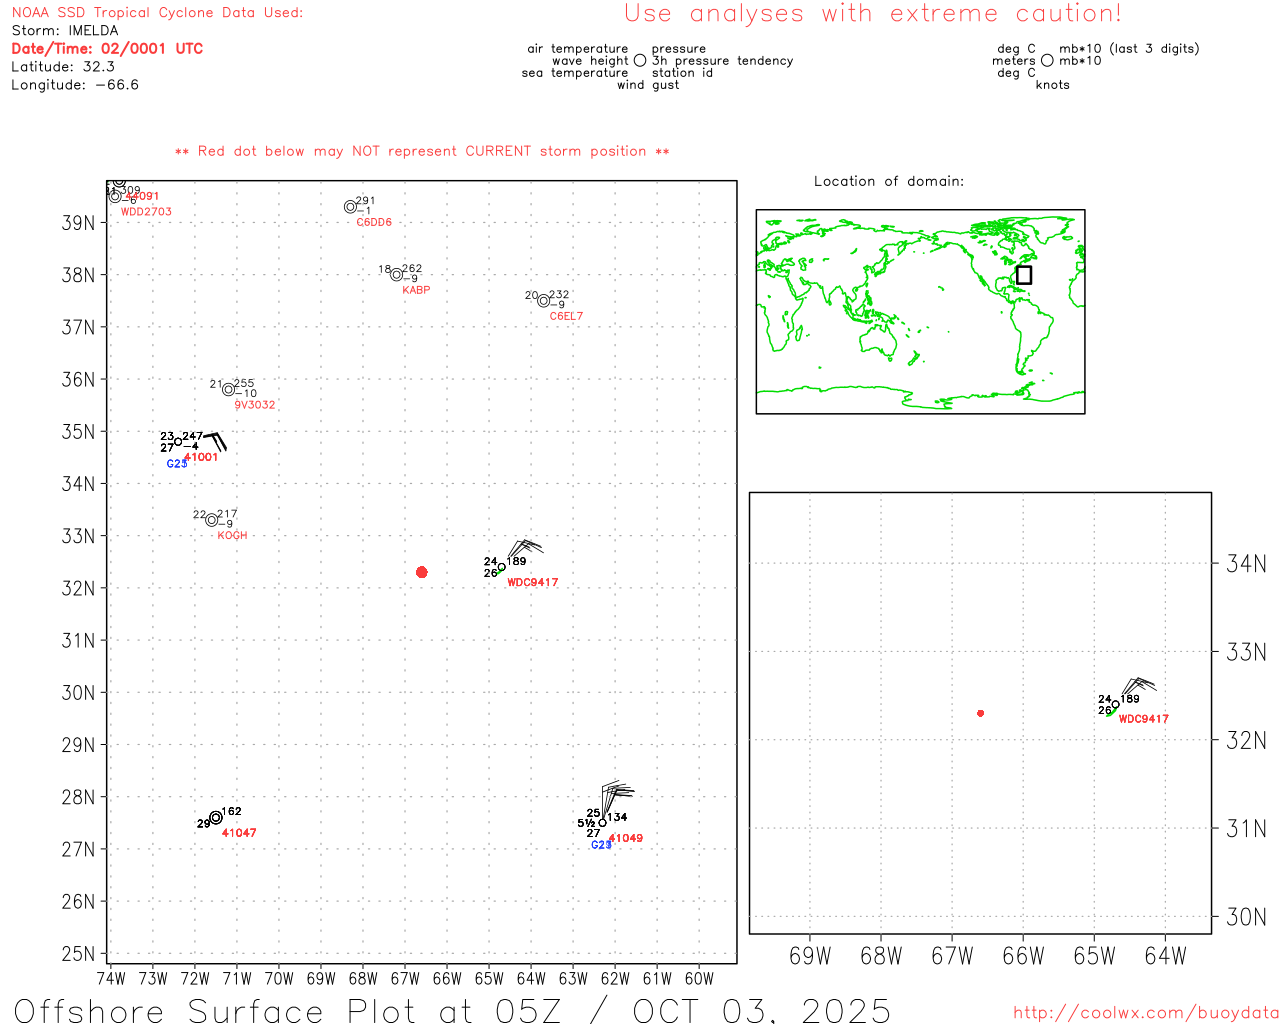This screenshot has height=1024, width=1280.
Task: Click the red storm position dot on main map
Action: [x=421, y=572]
